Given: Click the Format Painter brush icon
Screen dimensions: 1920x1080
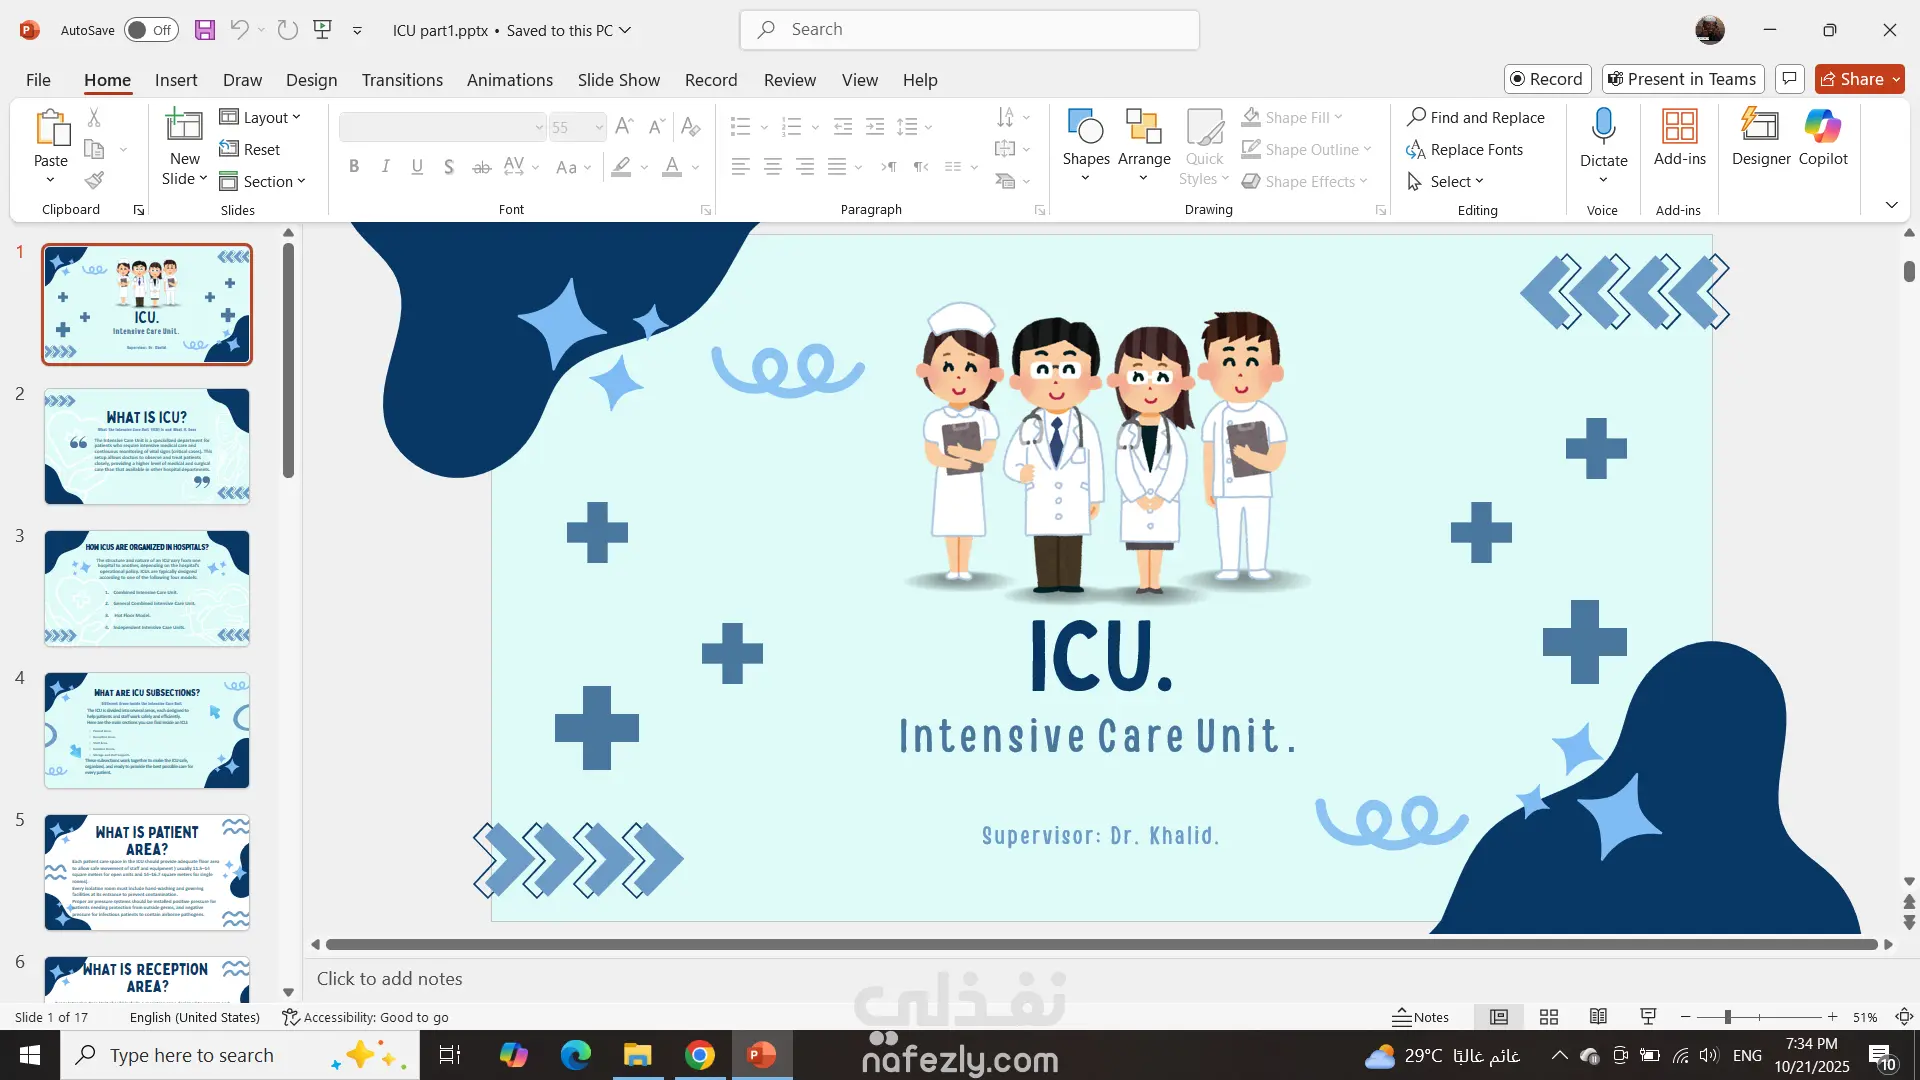Looking at the screenshot, I should (x=94, y=181).
